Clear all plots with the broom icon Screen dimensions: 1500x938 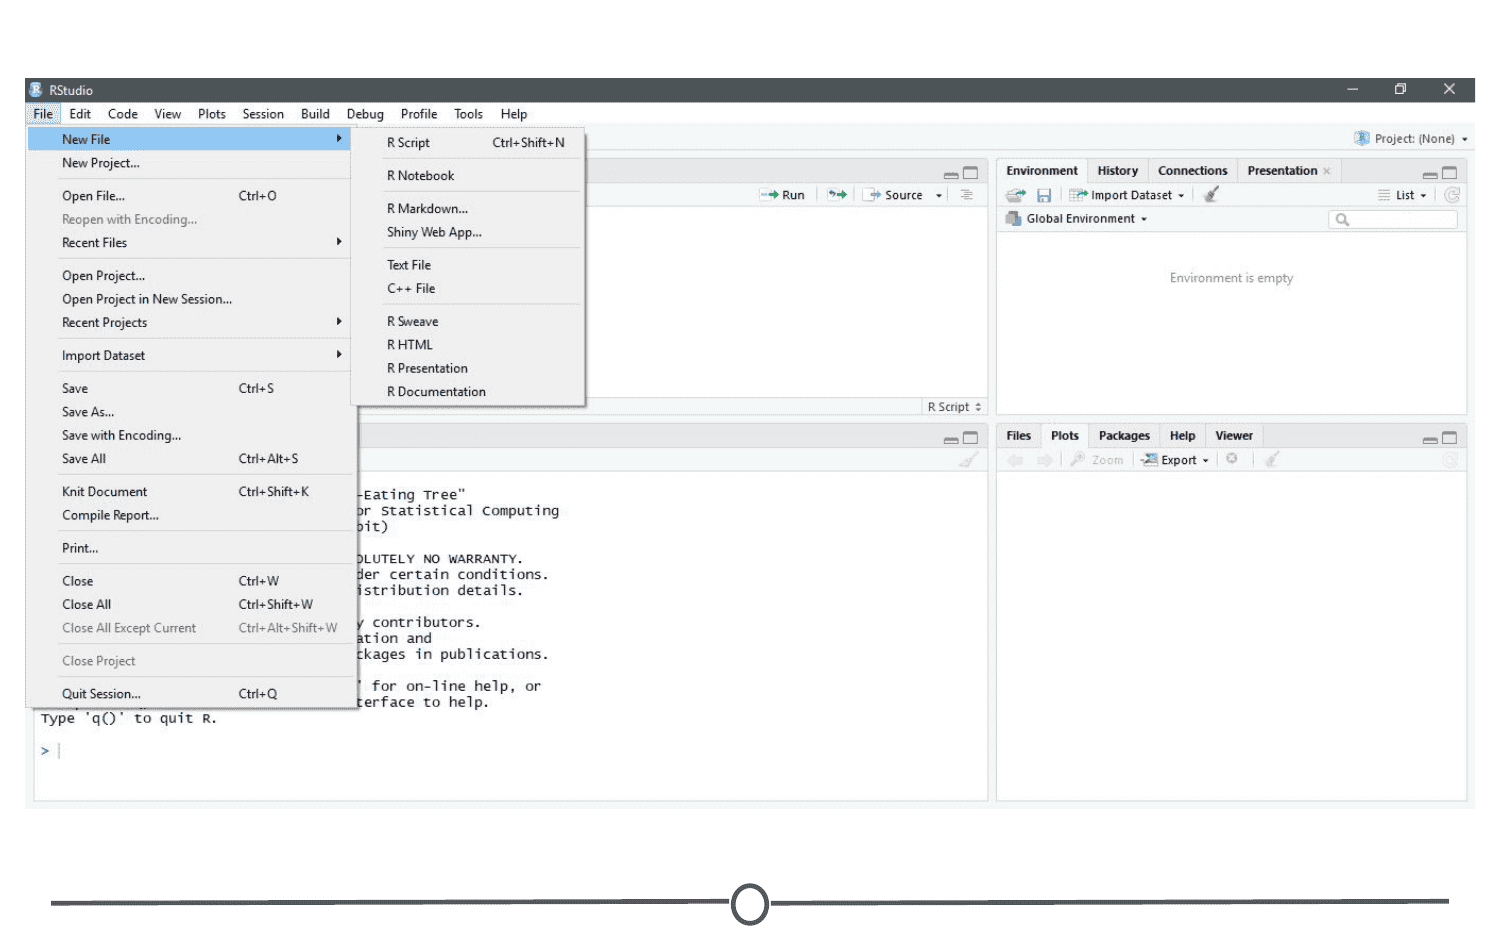pyautogui.click(x=1271, y=460)
